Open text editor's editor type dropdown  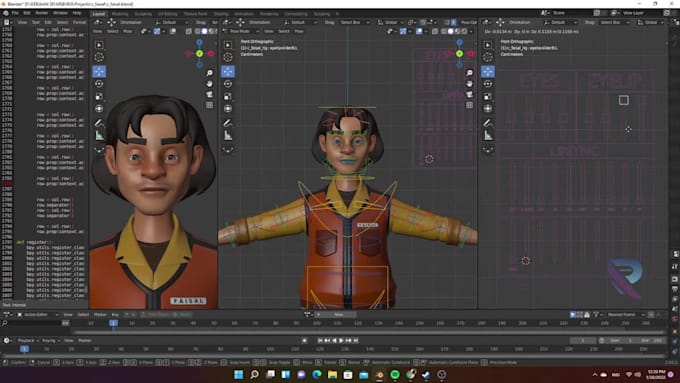(x=8, y=22)
